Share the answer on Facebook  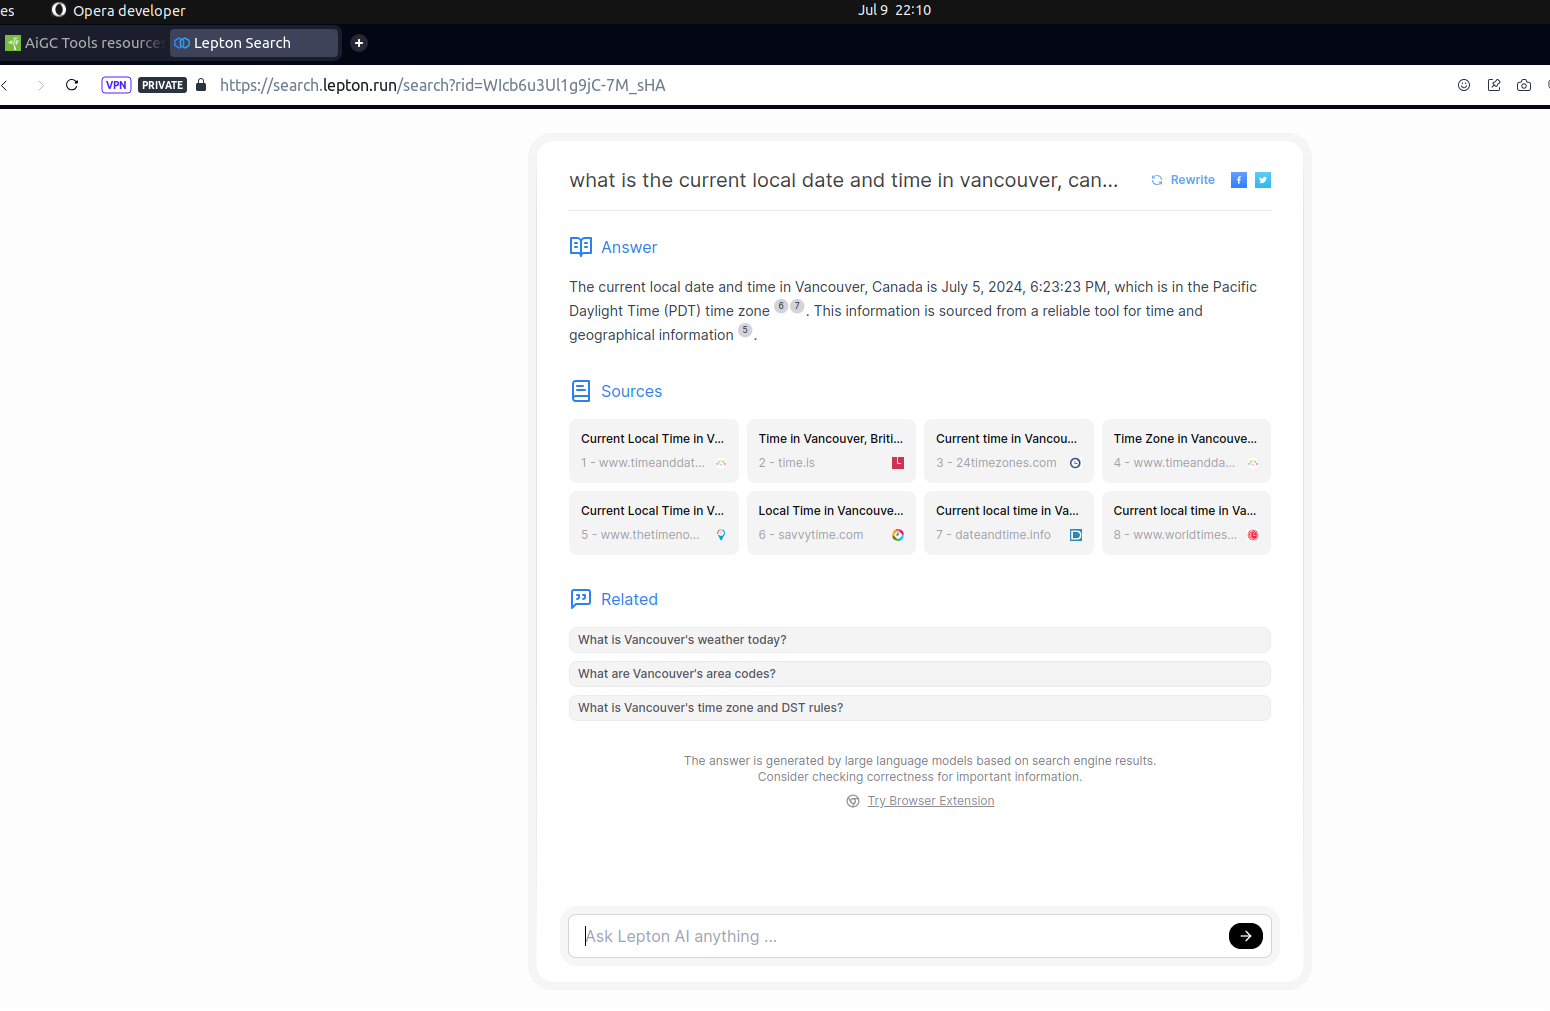(x=1239, y=180)
